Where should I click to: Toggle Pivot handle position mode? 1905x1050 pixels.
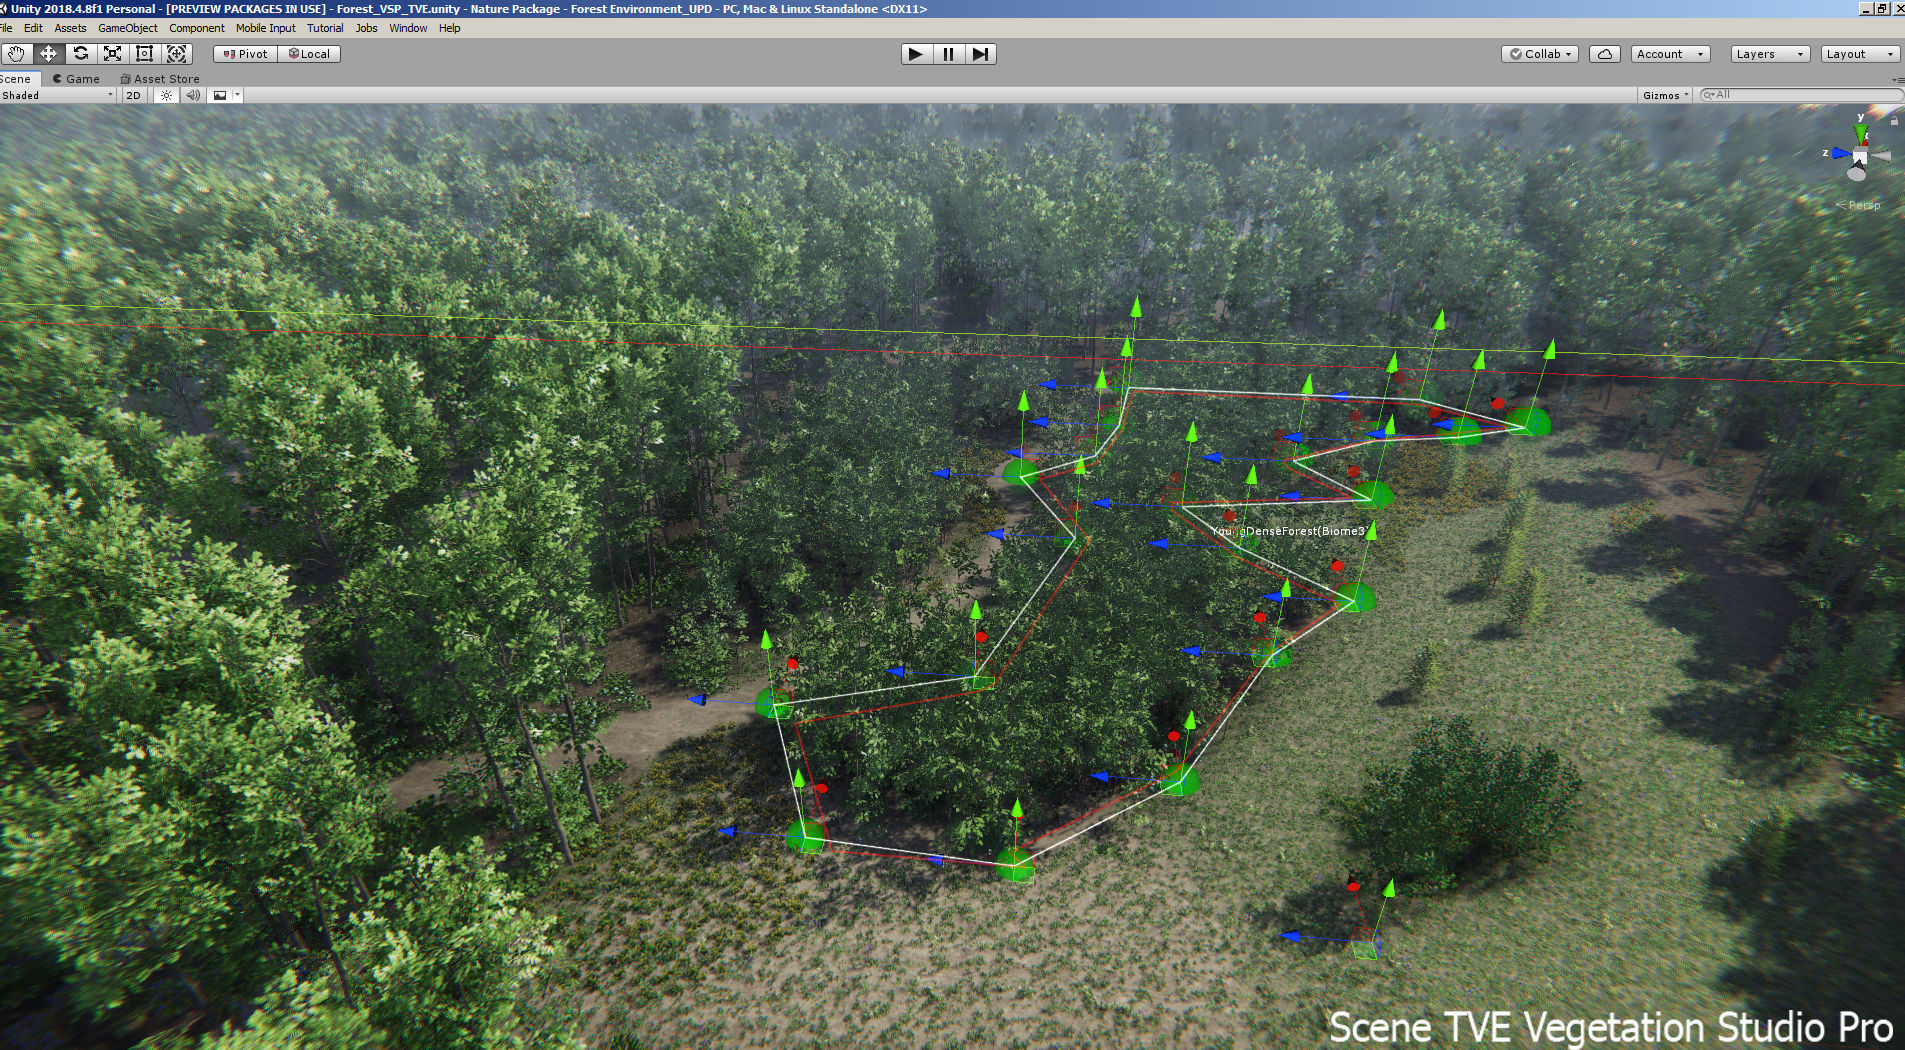click(246, 54)
